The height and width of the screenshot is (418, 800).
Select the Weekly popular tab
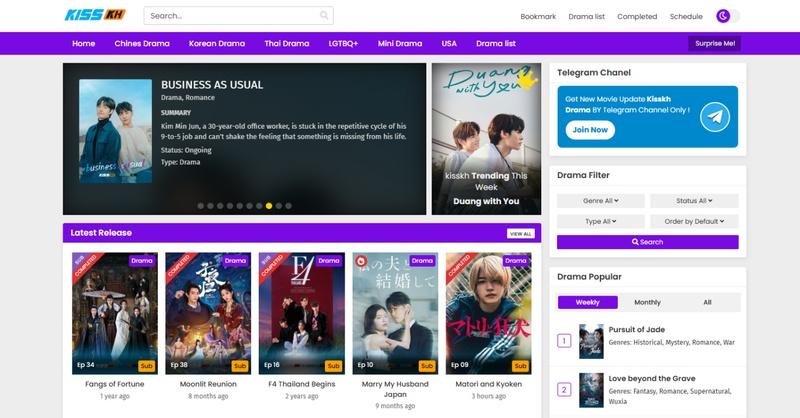click(x=588, y=302)
